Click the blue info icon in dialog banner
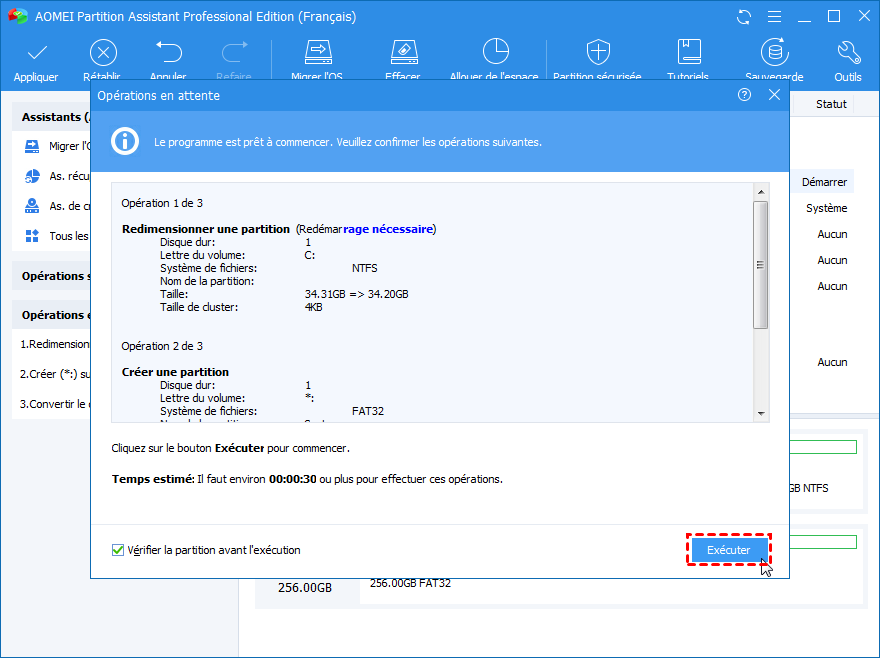Image resolution: width=880 pixels, height=658 pixels. pos(125,141)
